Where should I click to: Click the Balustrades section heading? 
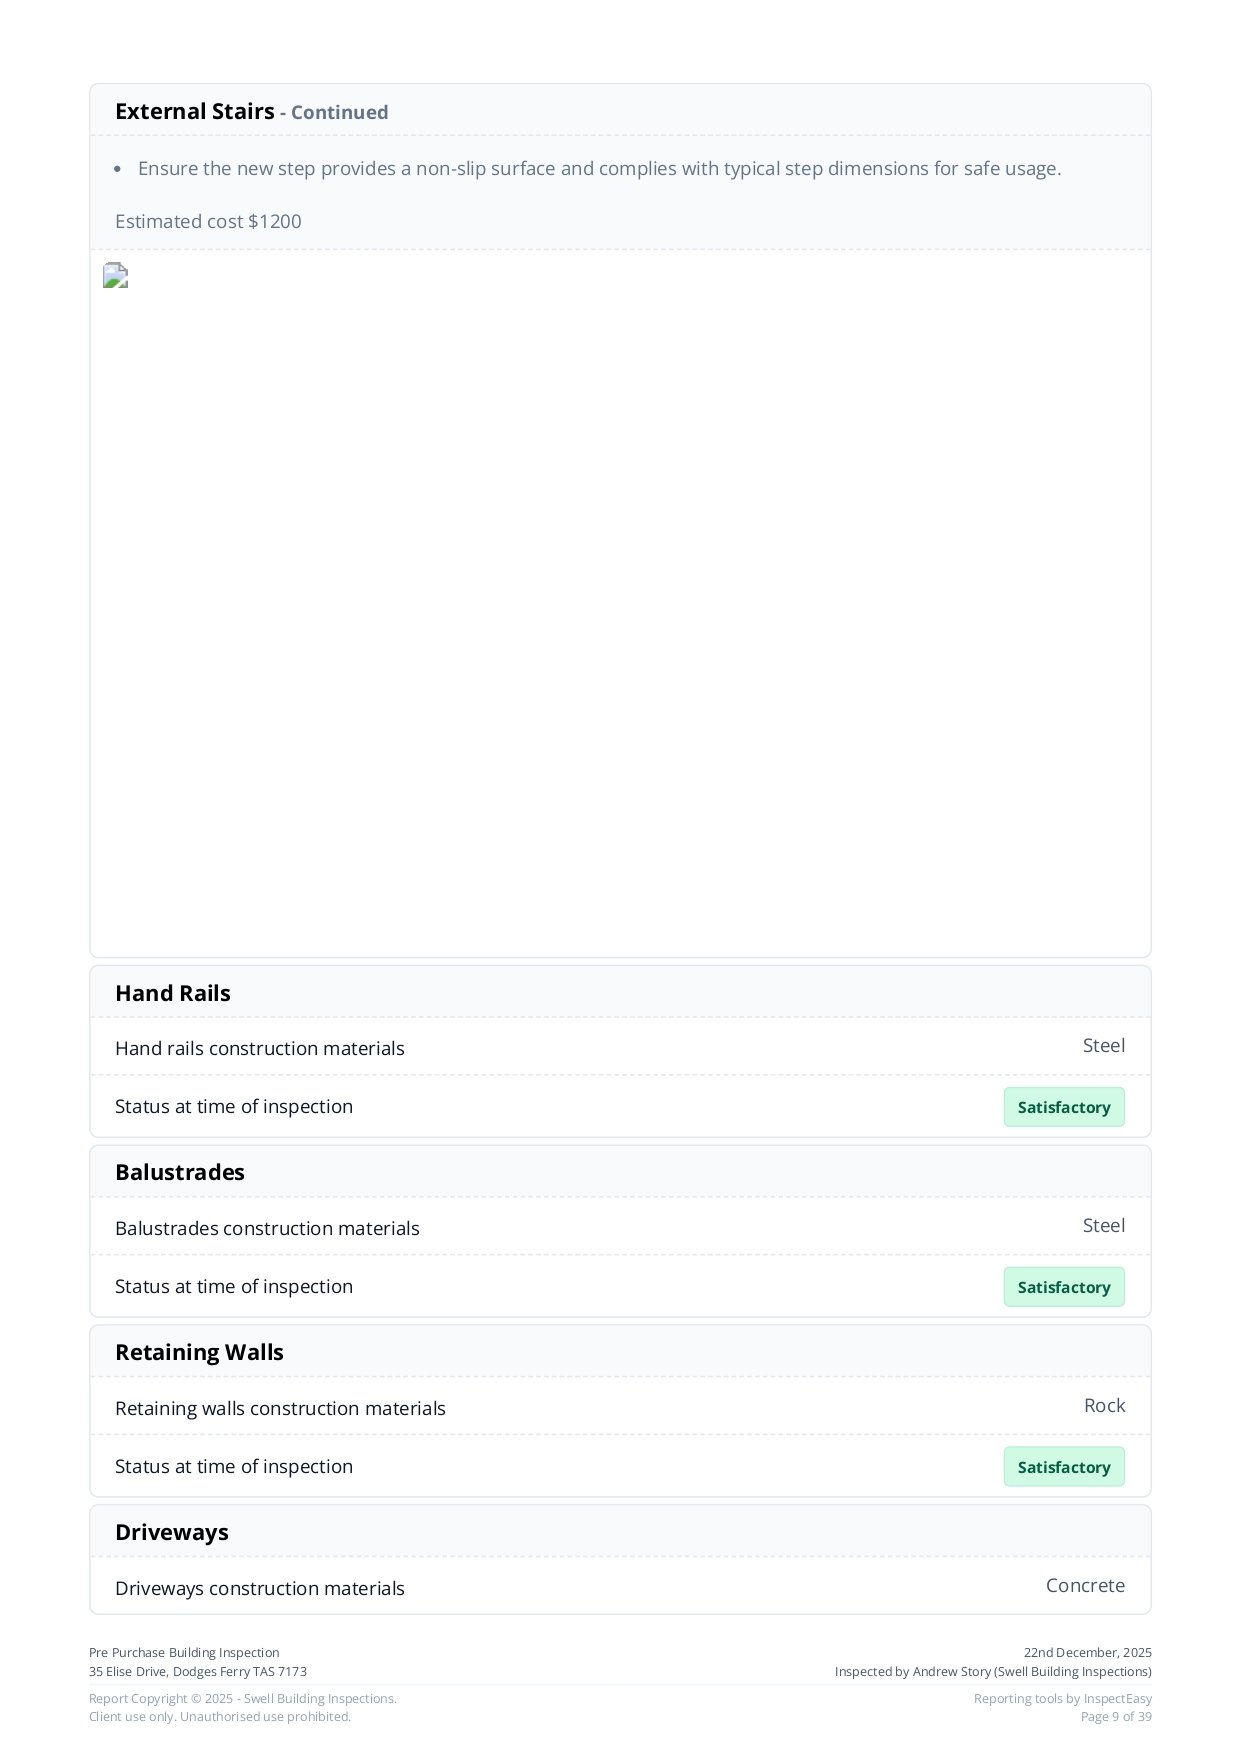point(180,1172)
